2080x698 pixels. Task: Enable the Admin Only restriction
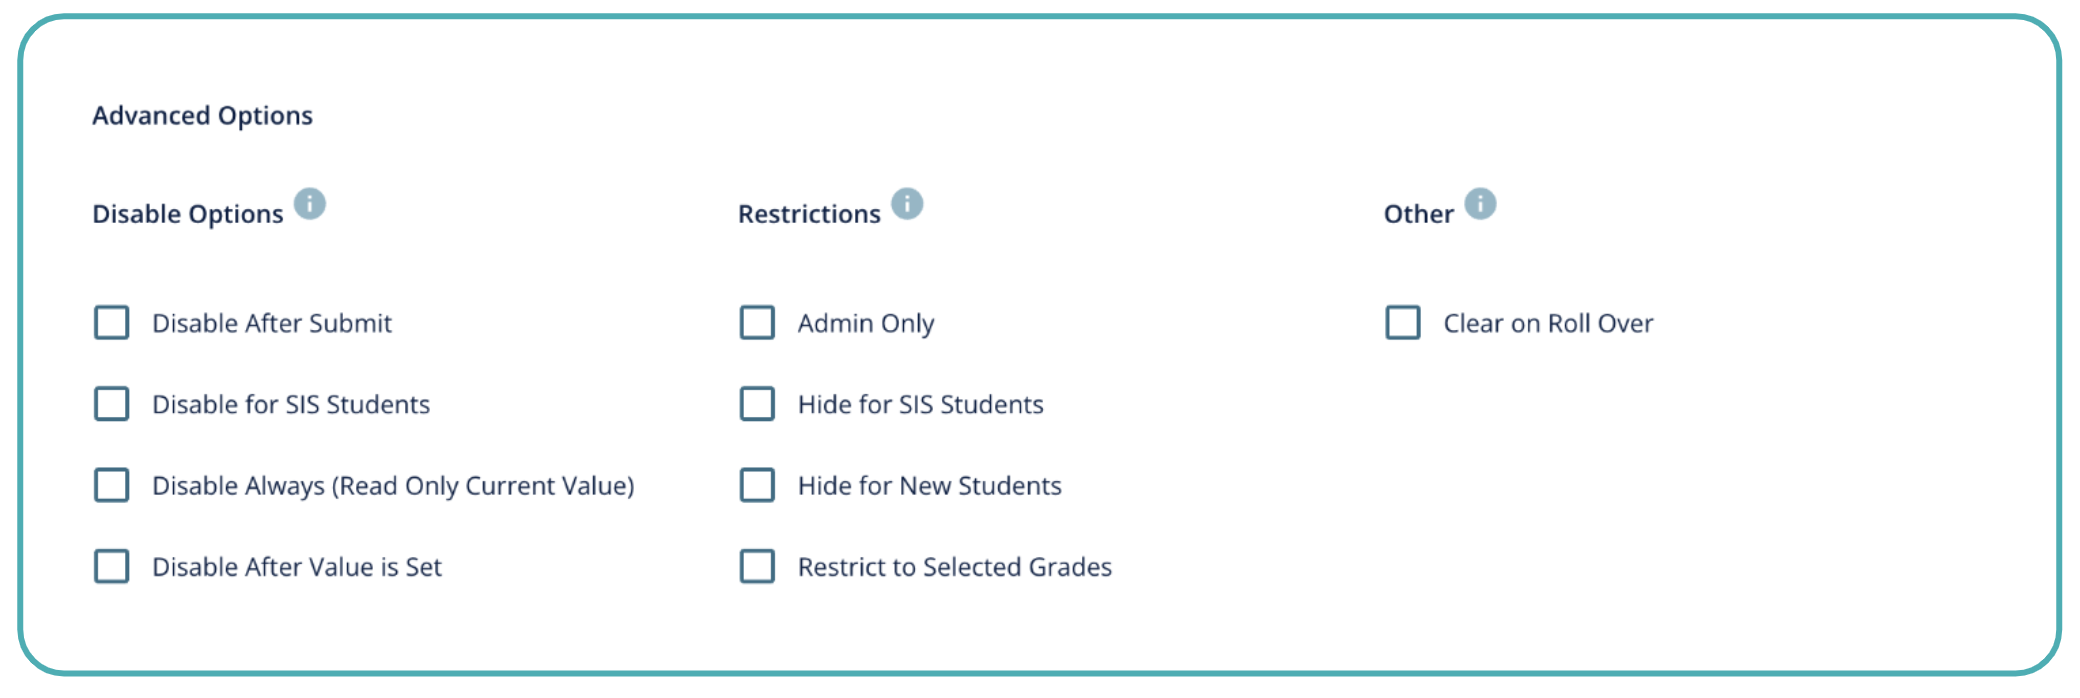[757, 323]
